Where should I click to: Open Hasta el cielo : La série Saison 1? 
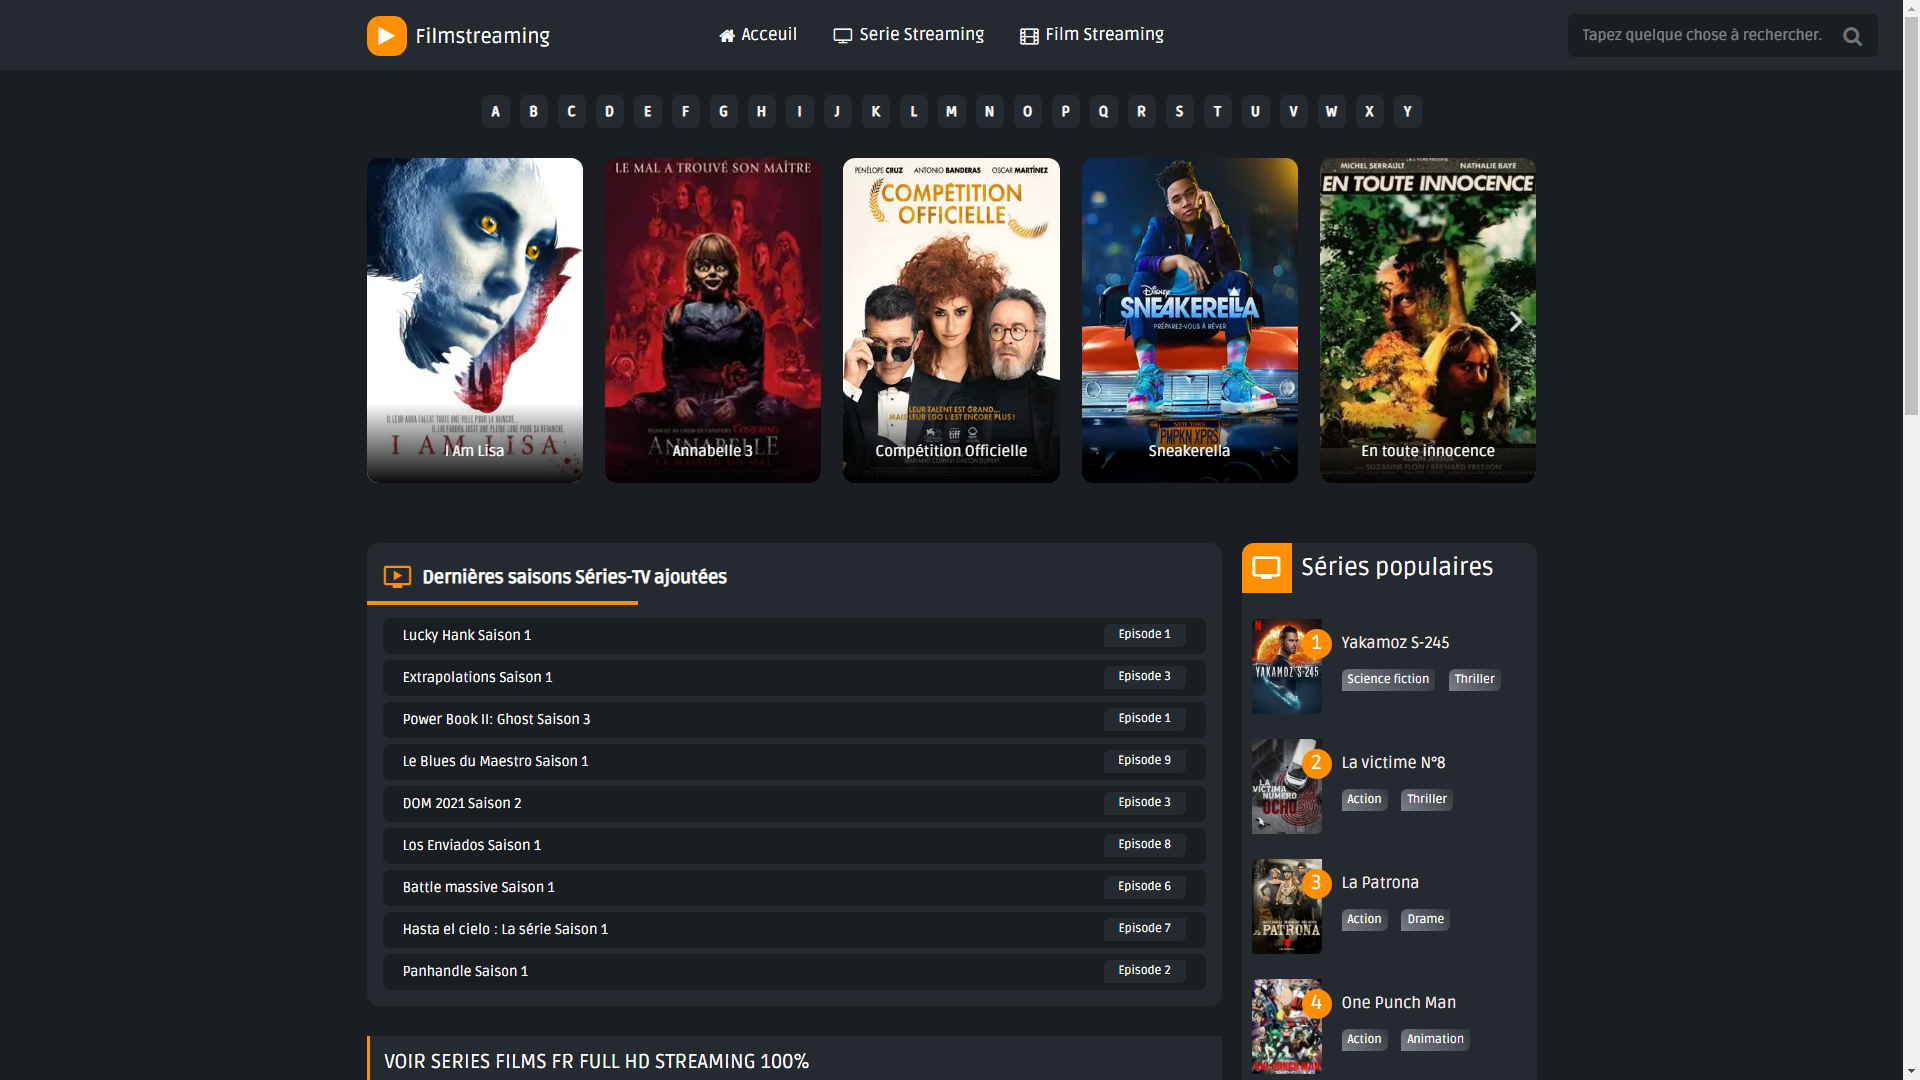(x=794, y=930)
